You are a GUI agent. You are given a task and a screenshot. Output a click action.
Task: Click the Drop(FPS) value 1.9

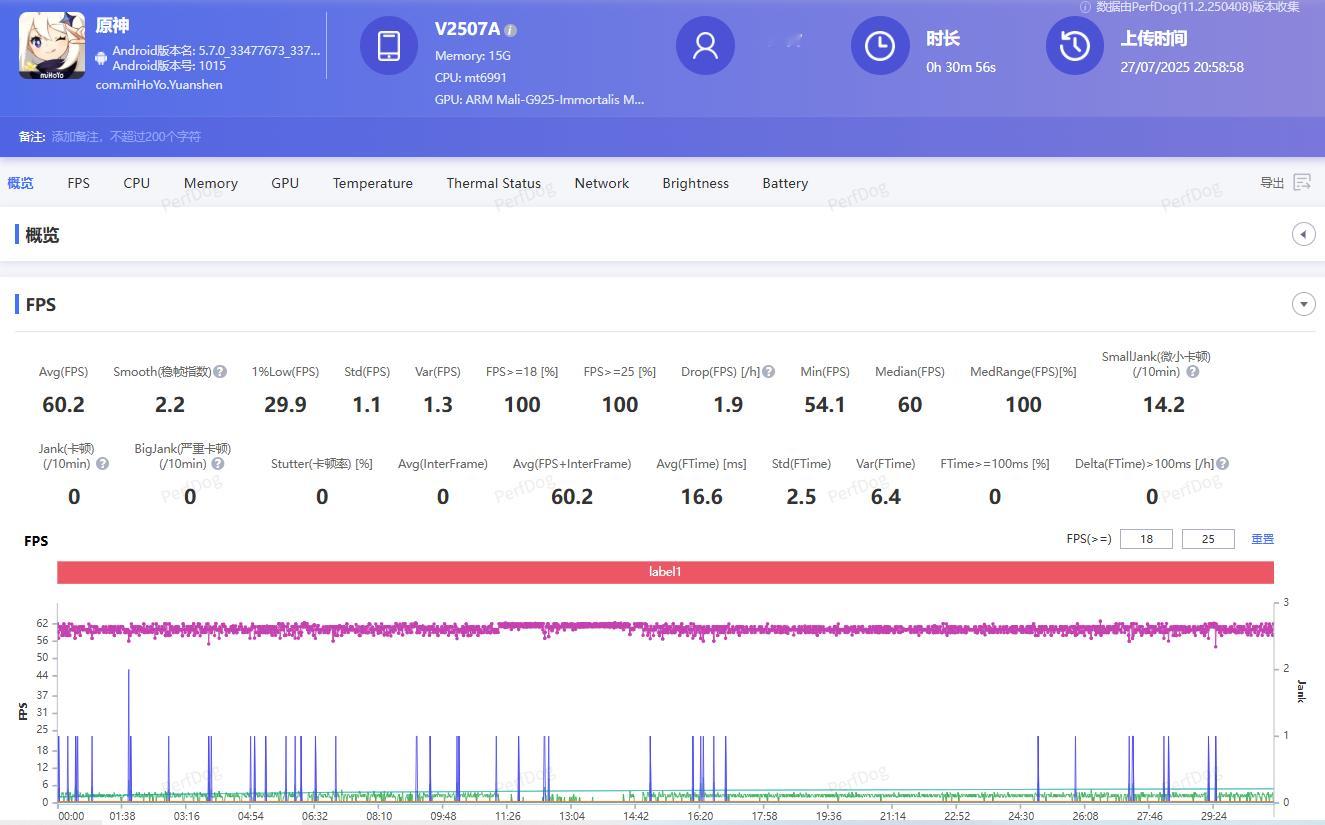728,404
